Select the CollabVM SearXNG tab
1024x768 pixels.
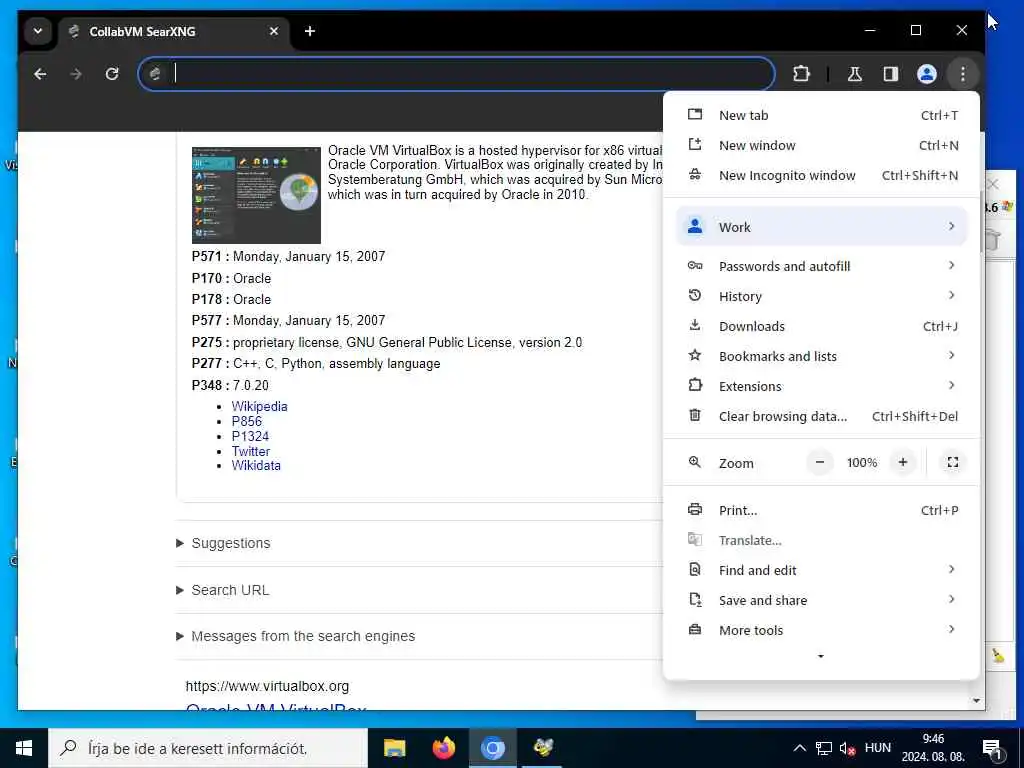[x=173, y=32]
